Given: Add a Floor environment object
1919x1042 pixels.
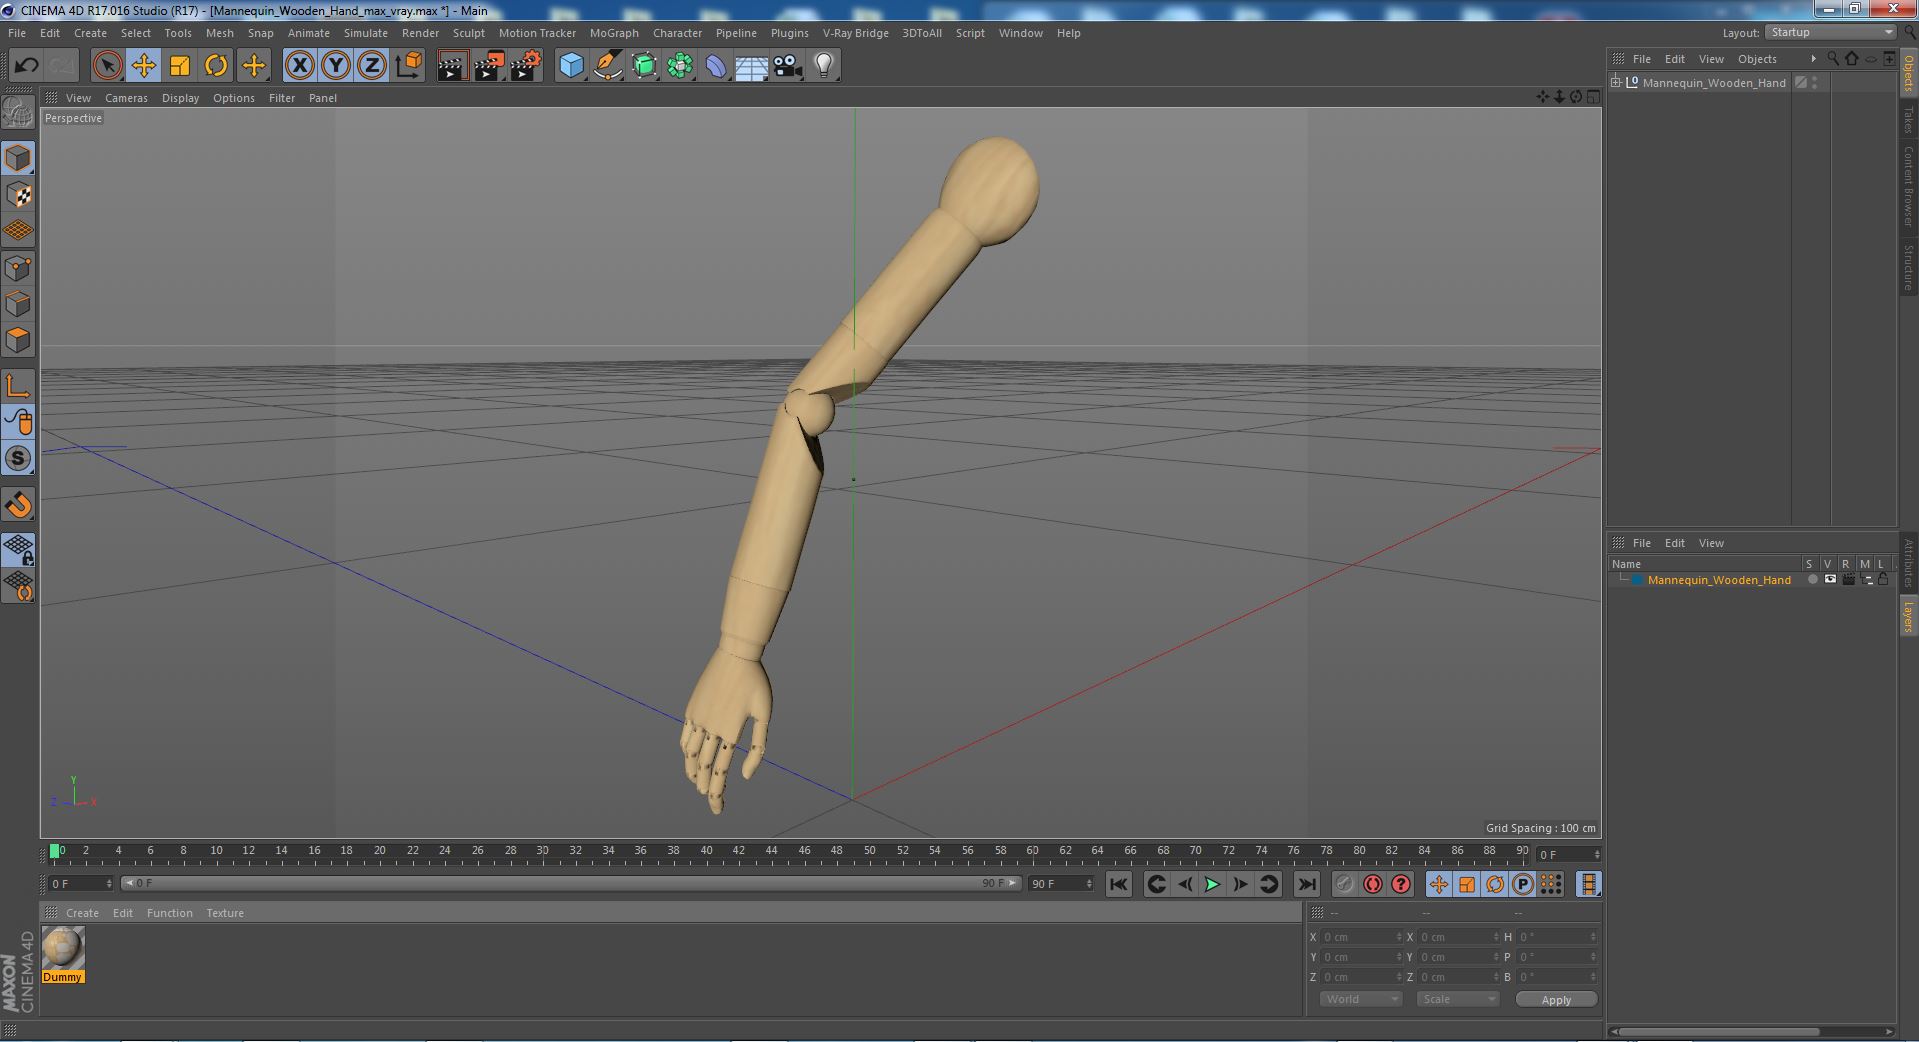Looking at the screenshot, I should pyautogui.click(x=751, y=66).
